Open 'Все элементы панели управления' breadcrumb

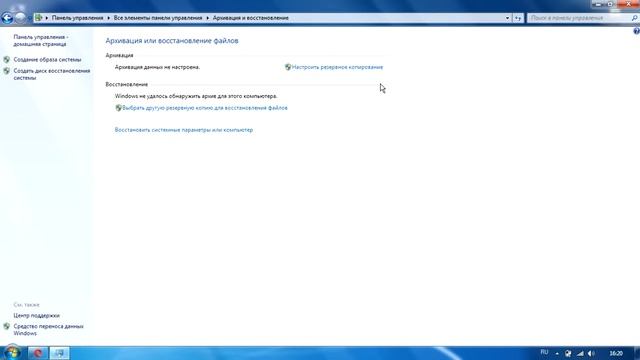(158, 18)
